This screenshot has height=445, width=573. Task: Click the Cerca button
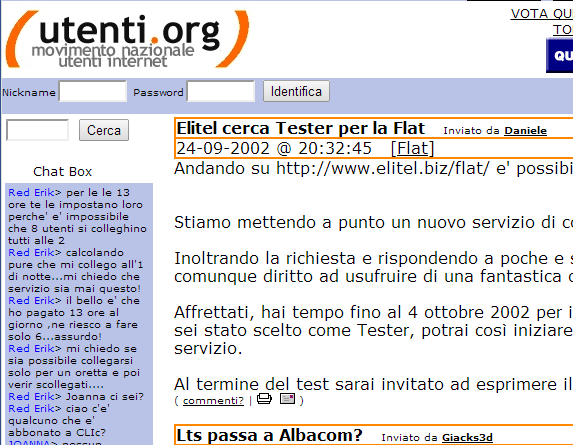104,130
